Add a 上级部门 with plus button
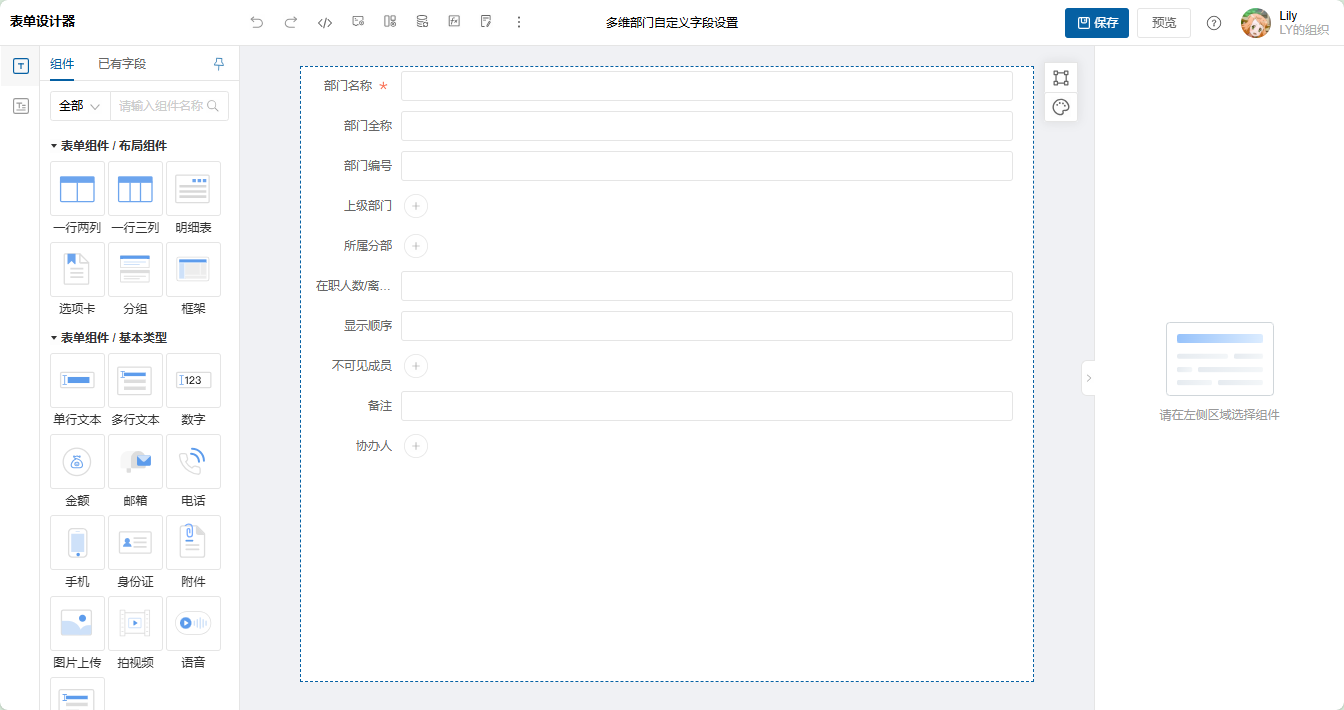The image size is (1344, 710). (416, 206)
